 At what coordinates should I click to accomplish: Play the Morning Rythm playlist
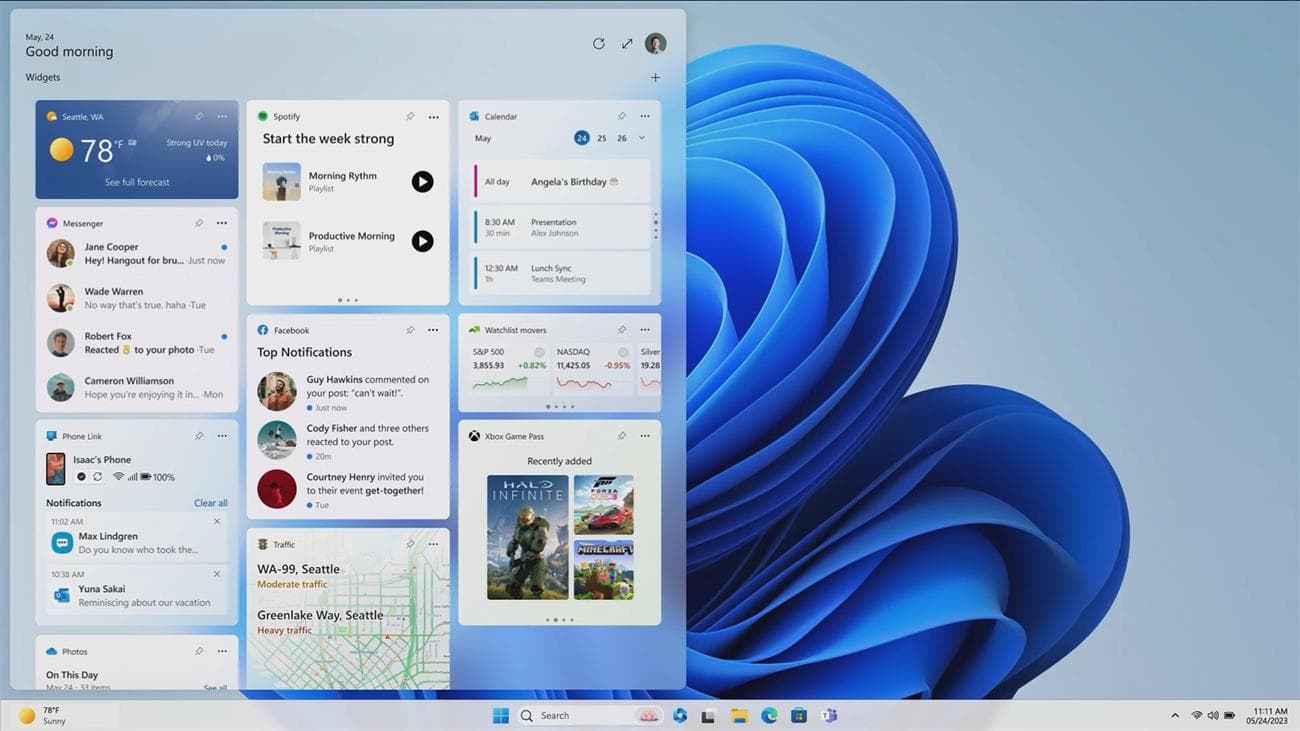click(x=422, y=181)
